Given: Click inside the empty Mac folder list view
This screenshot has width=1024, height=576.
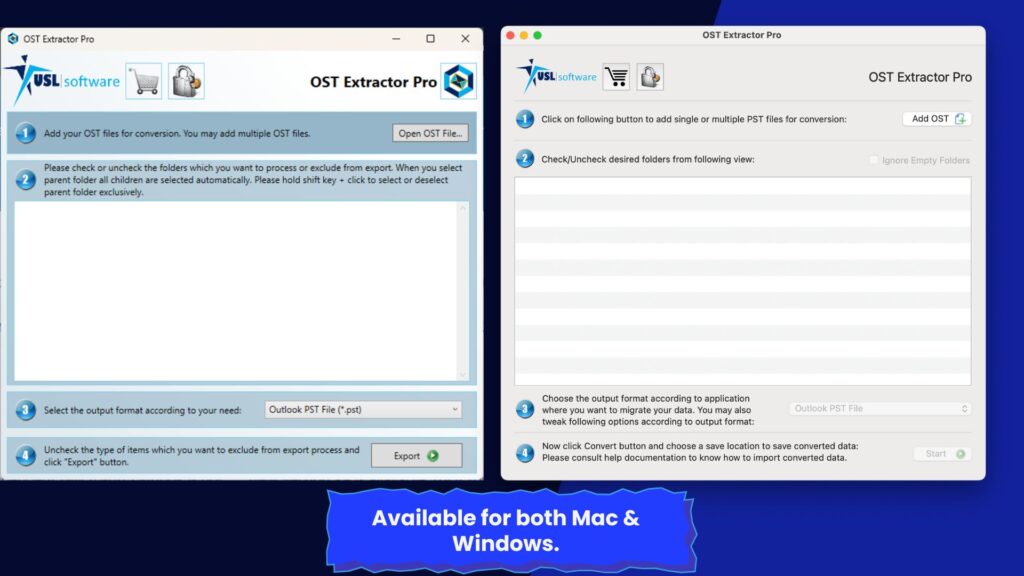Looking at the screenshot, I should (742, 281).
